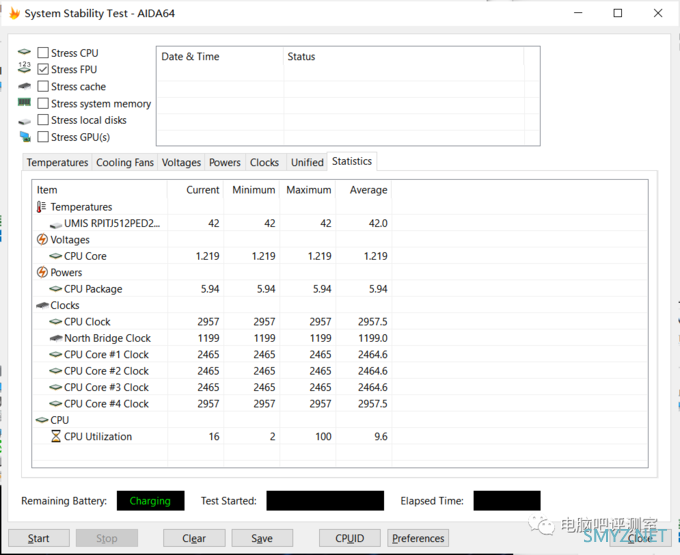The width and height of the screenshot is (680, 555).
Task: Click the thermometer icon in Temperatures row
Action: pos(41,207)
